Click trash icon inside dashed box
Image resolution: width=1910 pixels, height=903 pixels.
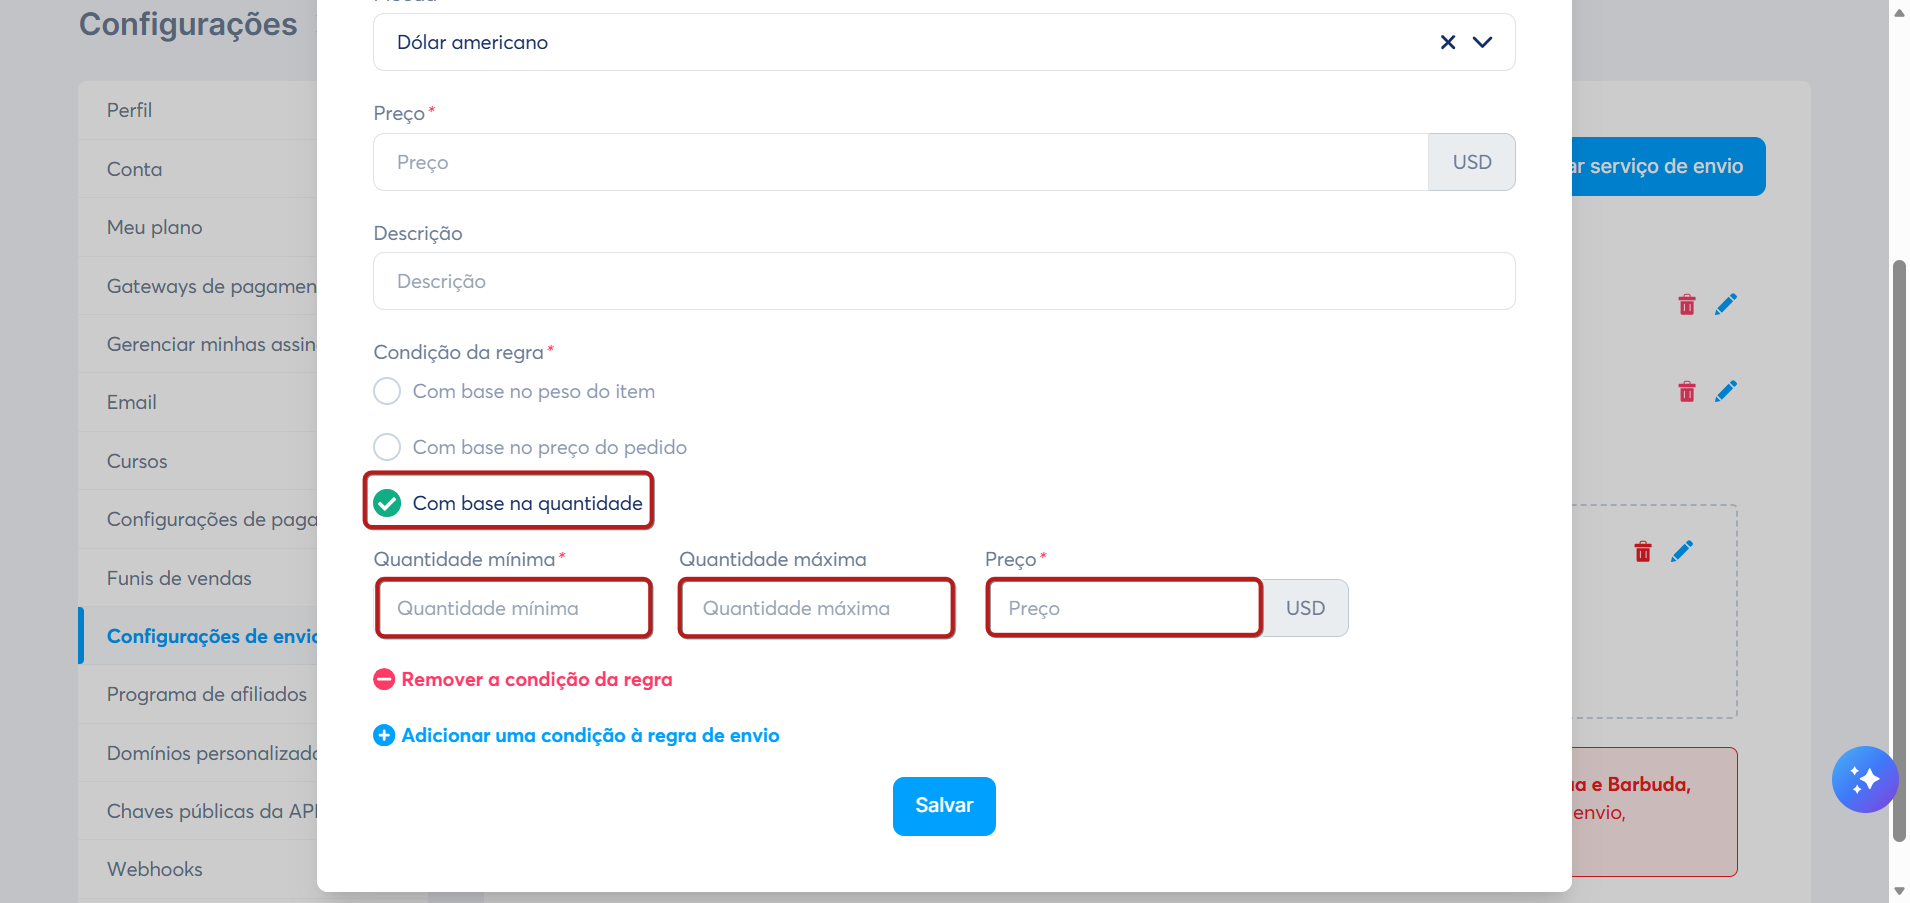coord(1643,551)
